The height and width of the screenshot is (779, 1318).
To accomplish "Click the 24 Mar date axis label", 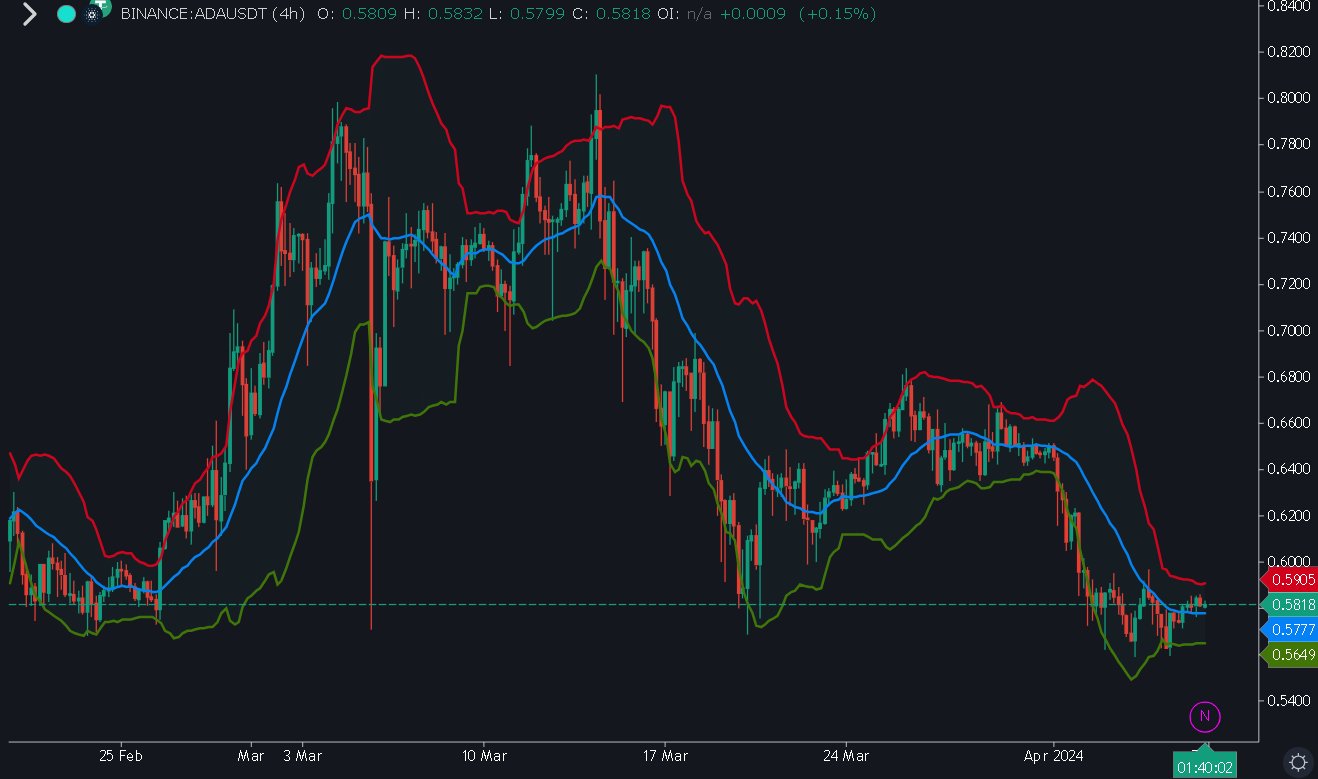I will pos(845,755).
